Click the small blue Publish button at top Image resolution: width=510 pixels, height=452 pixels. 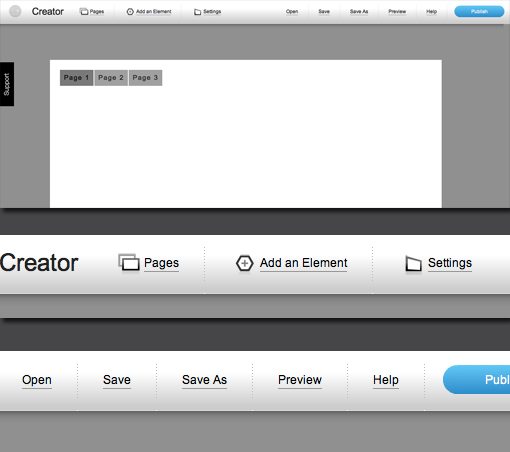[479, 11]
